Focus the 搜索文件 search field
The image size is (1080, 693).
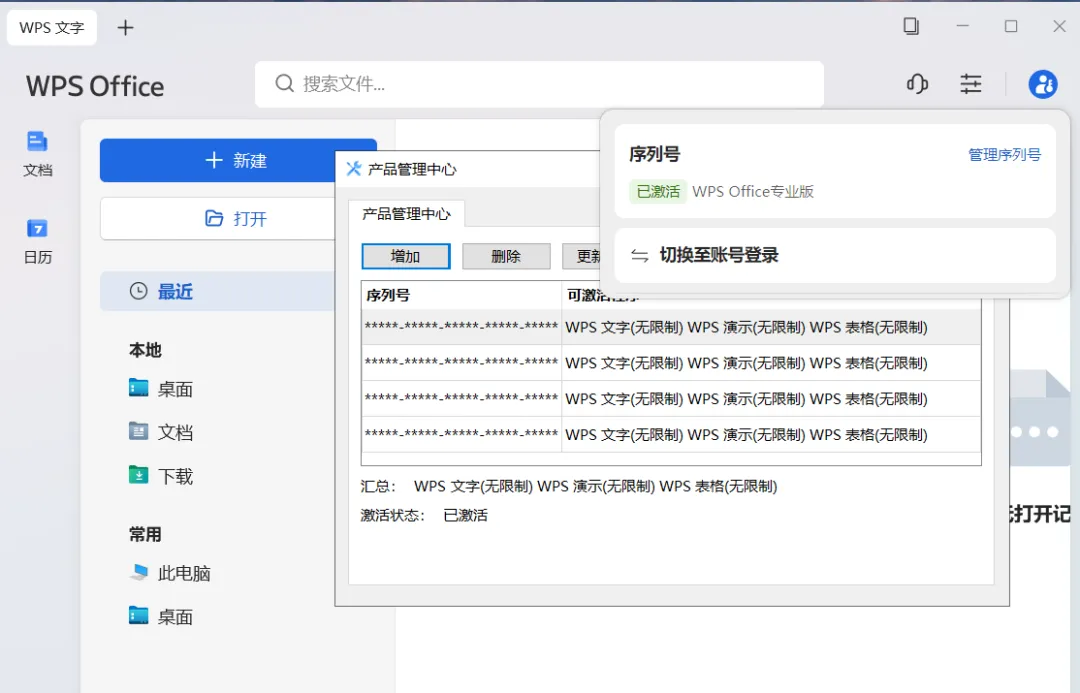coord(539,84)
